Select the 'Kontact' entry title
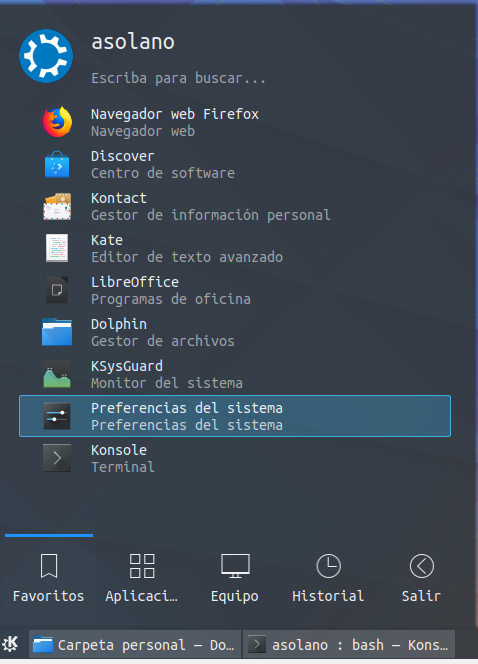The height and width of the screenshot is (664, 478). (119, 198)
